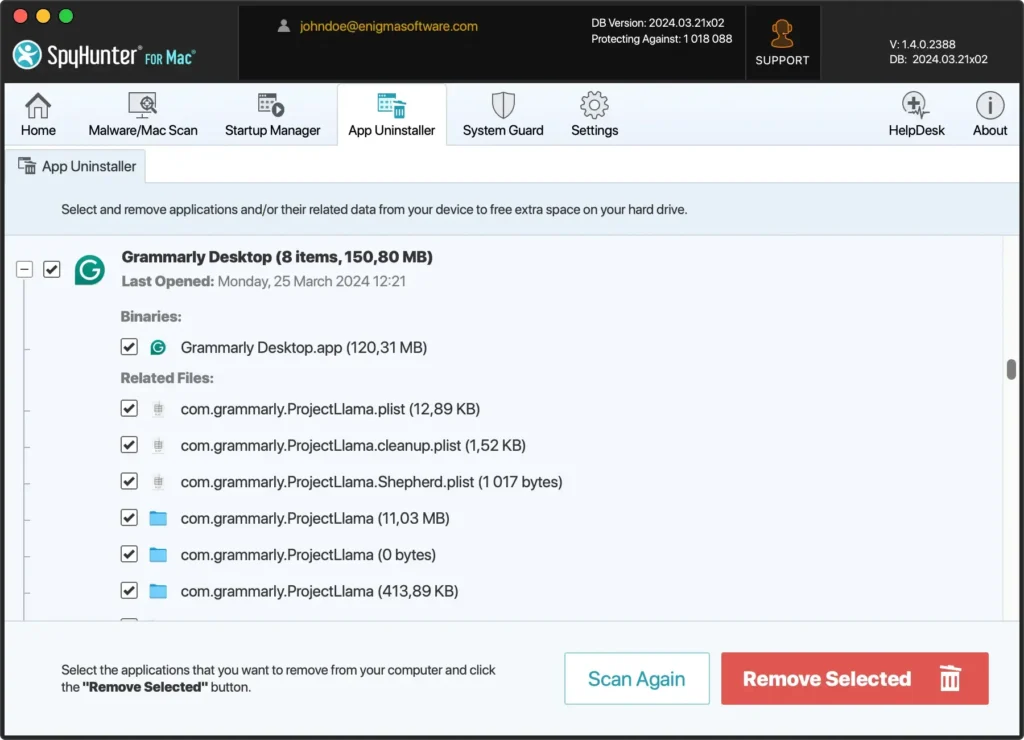Uncheck the Grammarly Desktop group checkbox
This screenshot has width=1024, height=740.
(52, 269)
